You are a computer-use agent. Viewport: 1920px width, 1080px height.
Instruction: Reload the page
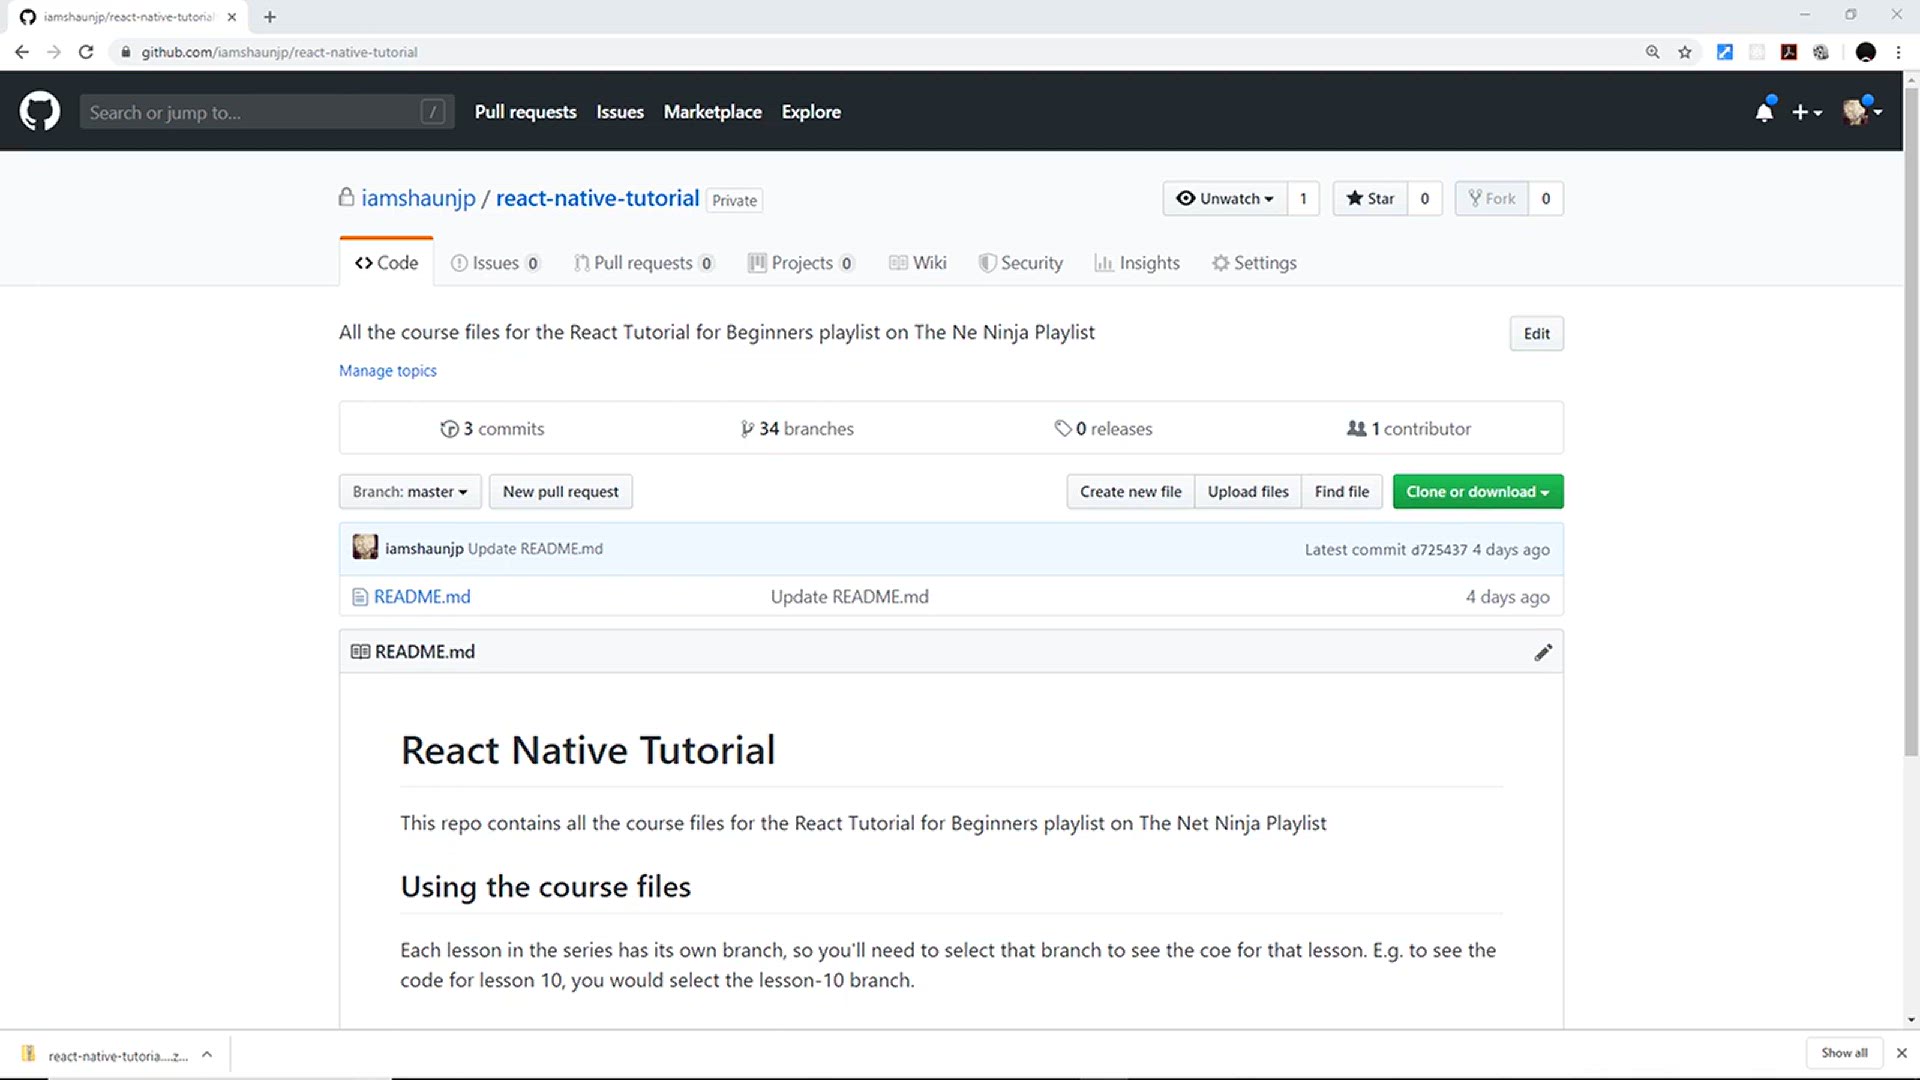[86, 52]
